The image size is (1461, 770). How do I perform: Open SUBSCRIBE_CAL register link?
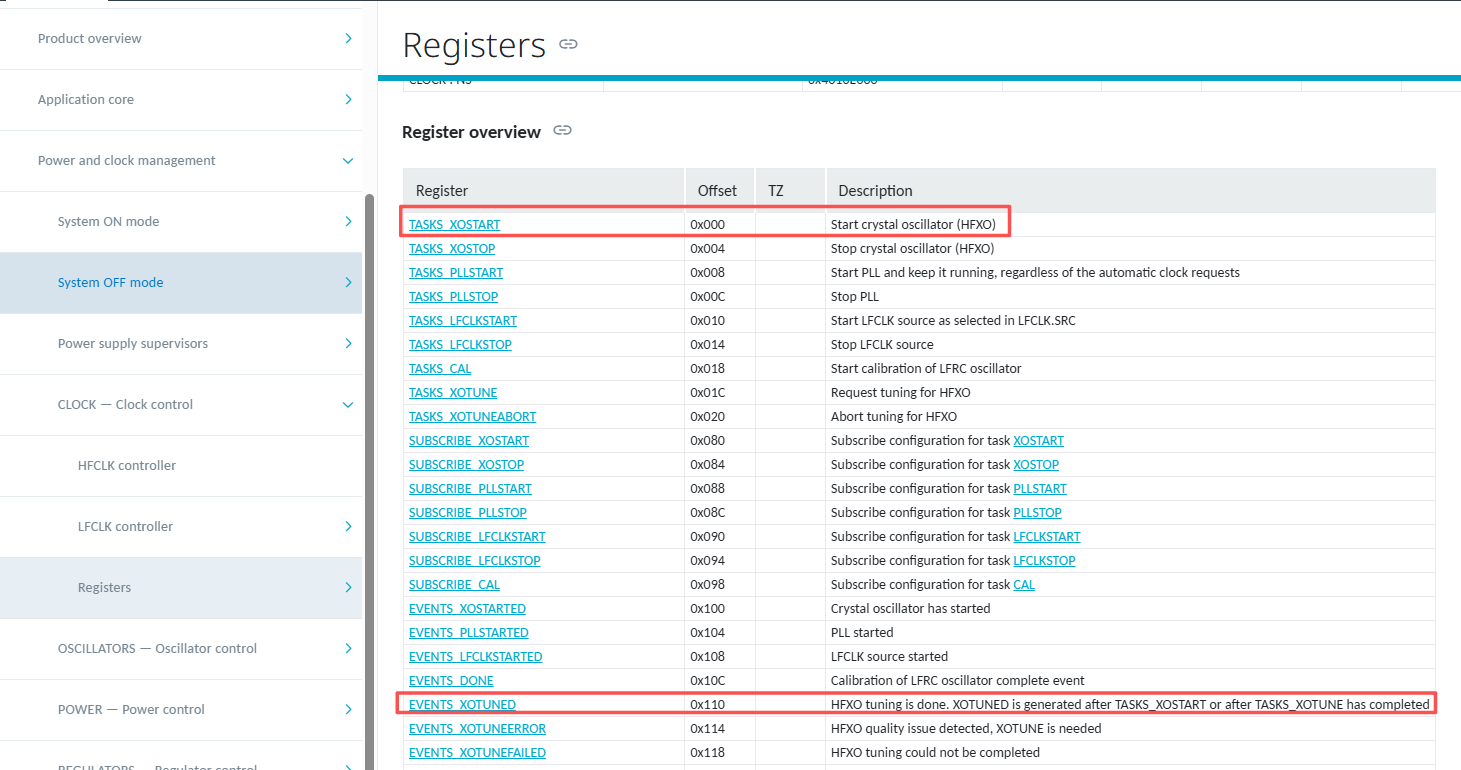[454, 584]
